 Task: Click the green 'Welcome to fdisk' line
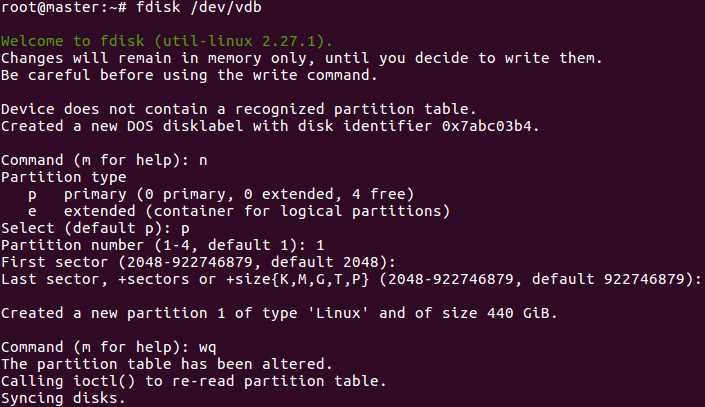click(167, 41)
